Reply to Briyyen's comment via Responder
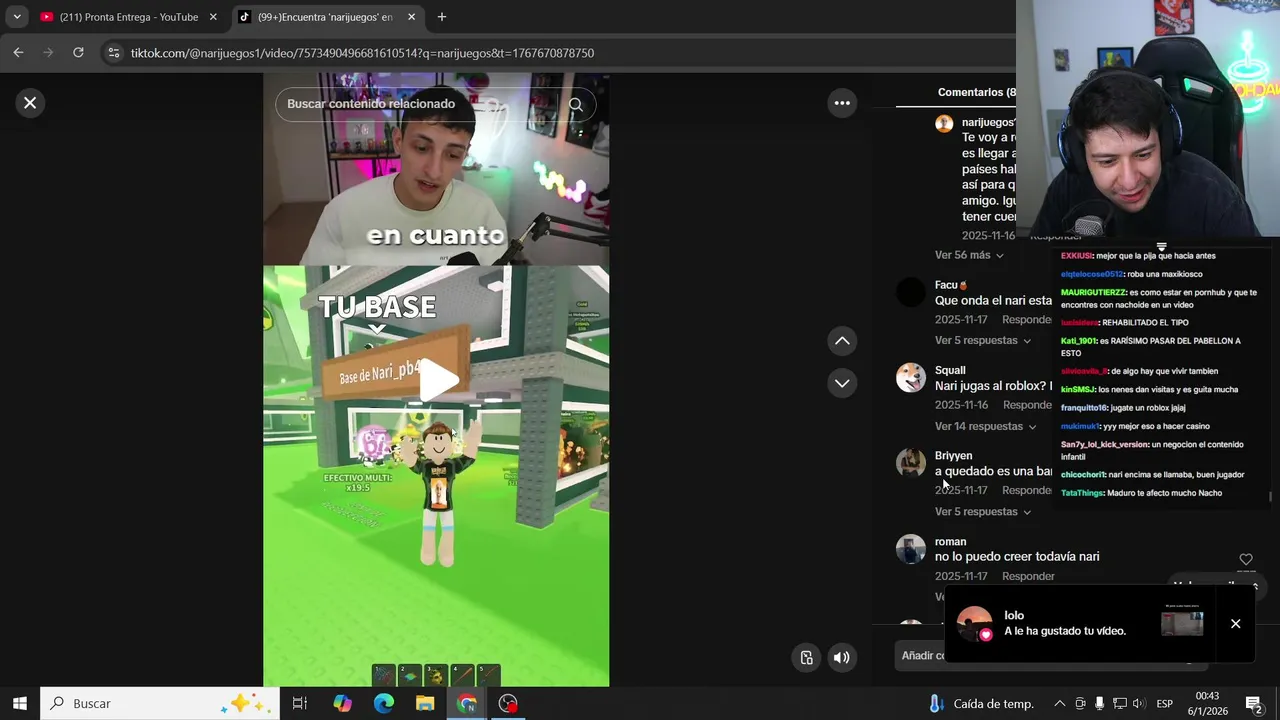Screen dimensions: 1280x720 pos(1027,491)
